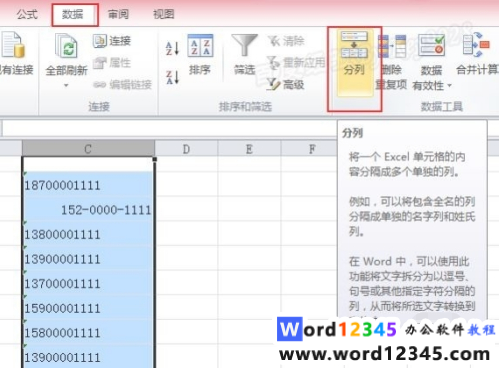Toggle the 筛选 filter funnel
Image resolution: width=500 pixels, height=370 pixels.
[245, 54]
